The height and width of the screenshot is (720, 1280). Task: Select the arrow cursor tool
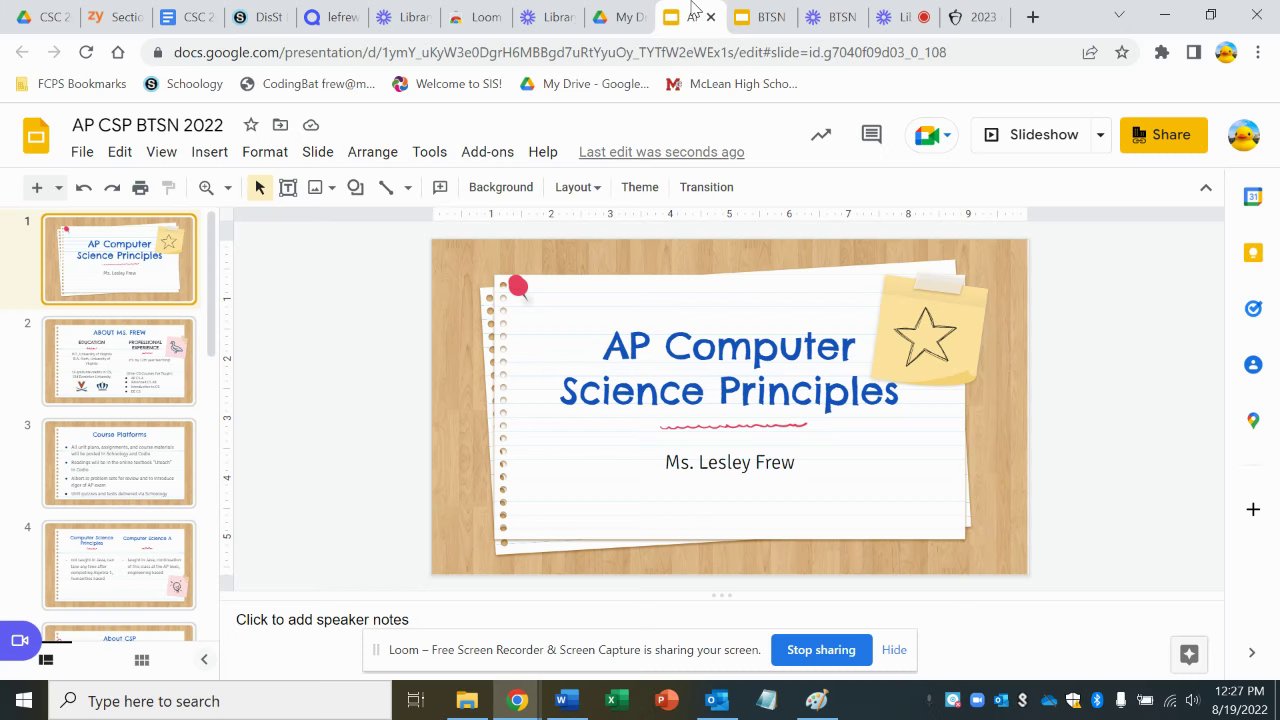pyautogui.click(x=260, y=187)
